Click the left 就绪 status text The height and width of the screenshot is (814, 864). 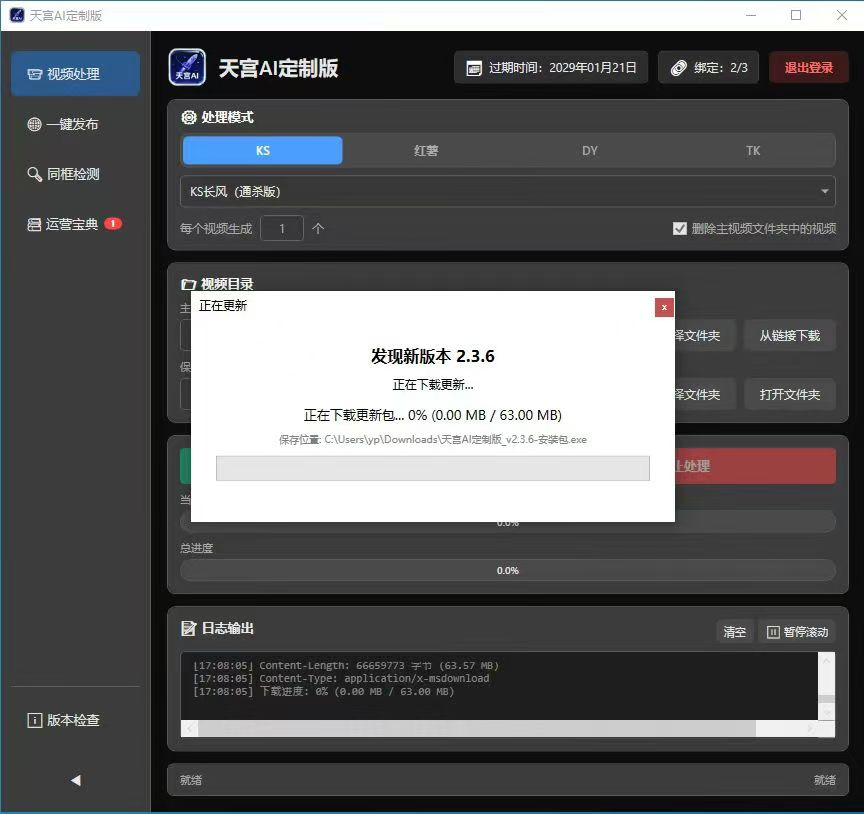pyautogui.click(x=191, y=780)
